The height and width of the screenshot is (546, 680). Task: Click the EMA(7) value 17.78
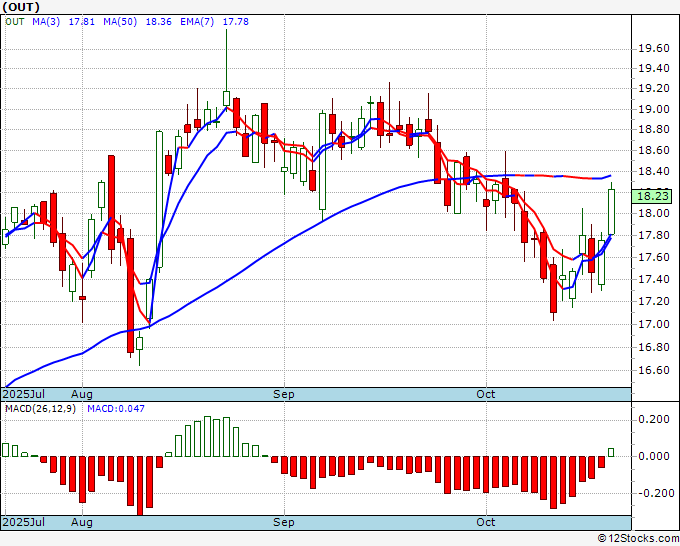(235, 22)
